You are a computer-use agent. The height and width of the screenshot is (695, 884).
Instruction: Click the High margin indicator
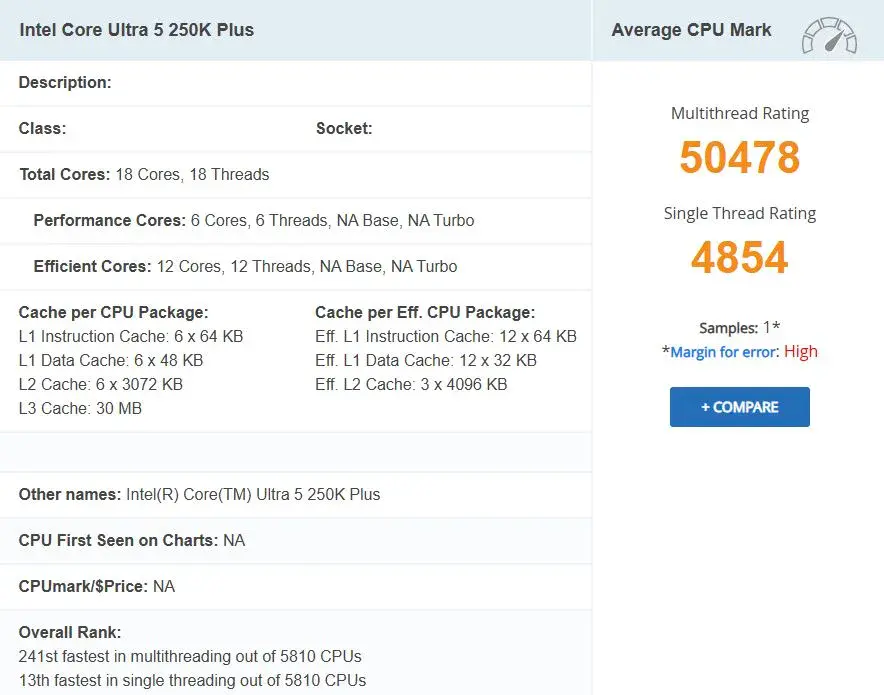[800, 351]
